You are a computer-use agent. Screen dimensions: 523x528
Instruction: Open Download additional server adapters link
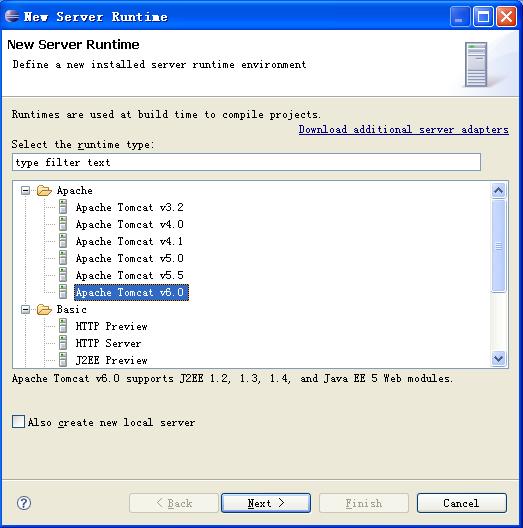[403, 130]
